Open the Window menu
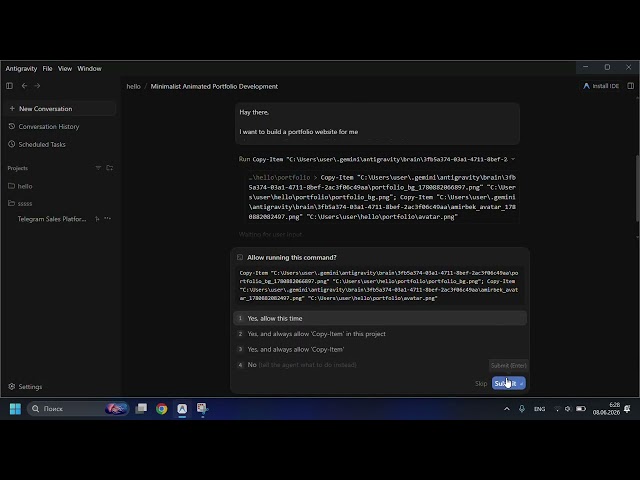Viewport: 640px width, 480px height. pos(89,69)
